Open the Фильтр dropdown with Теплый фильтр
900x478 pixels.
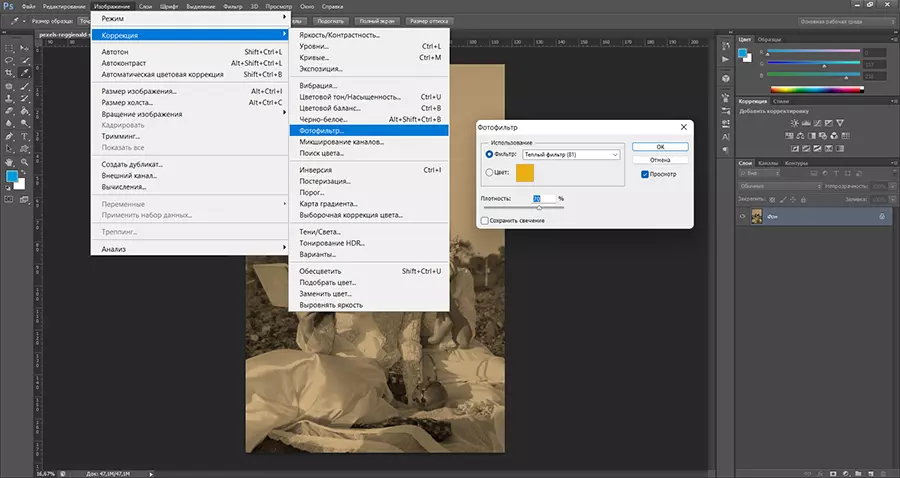(x=570, y=155)
